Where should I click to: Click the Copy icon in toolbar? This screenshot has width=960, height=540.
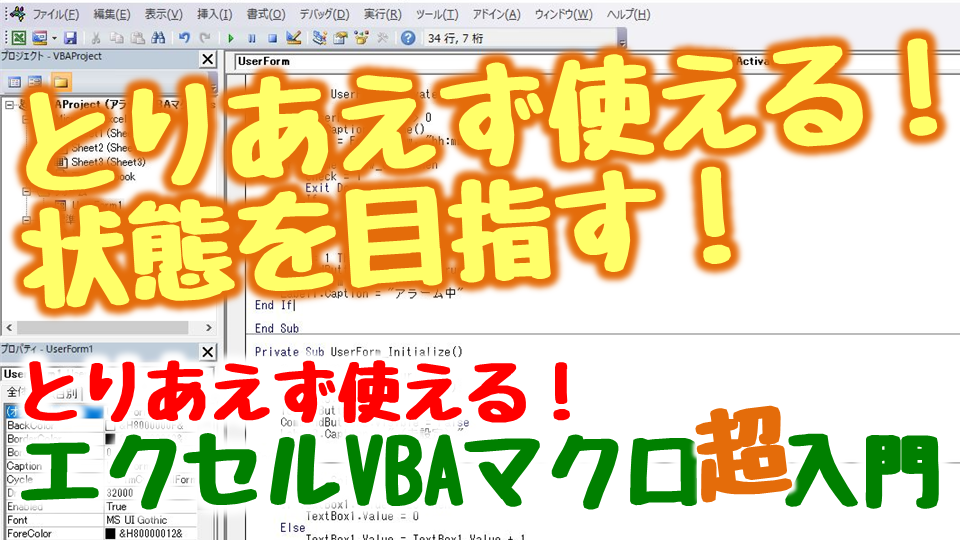point(116,38)
